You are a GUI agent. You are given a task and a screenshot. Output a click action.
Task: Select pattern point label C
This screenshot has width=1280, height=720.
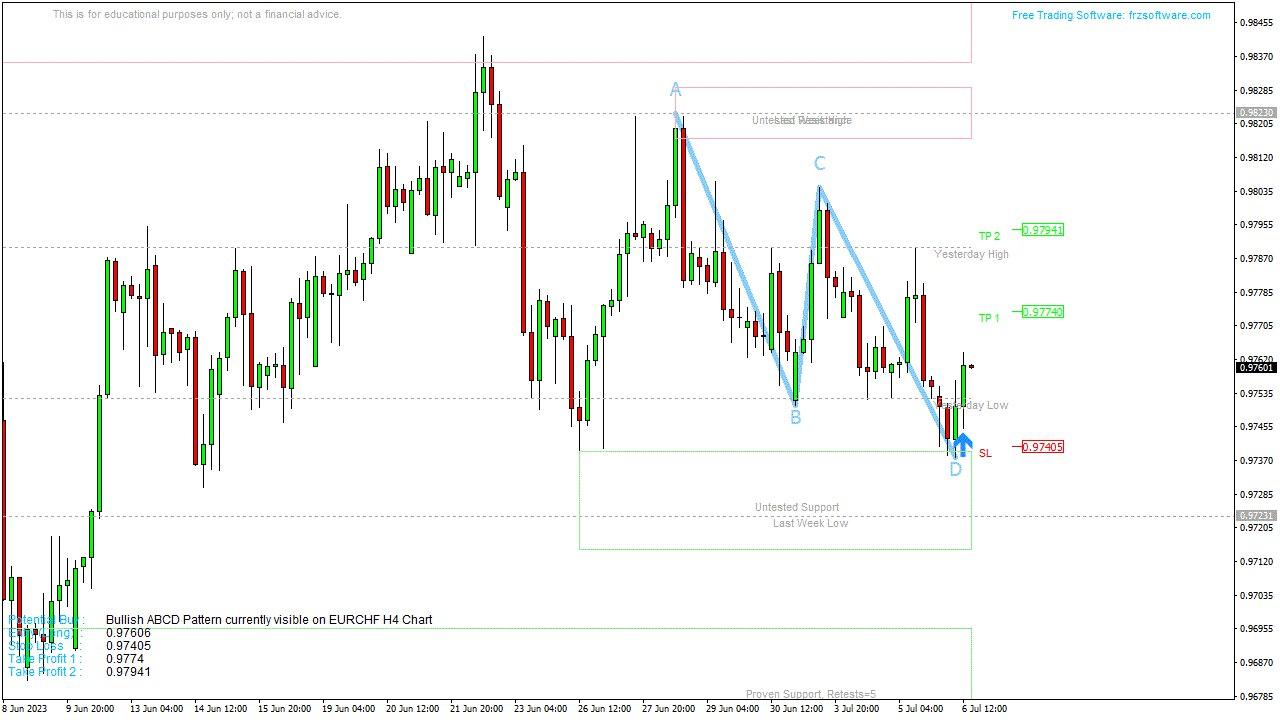819,164
